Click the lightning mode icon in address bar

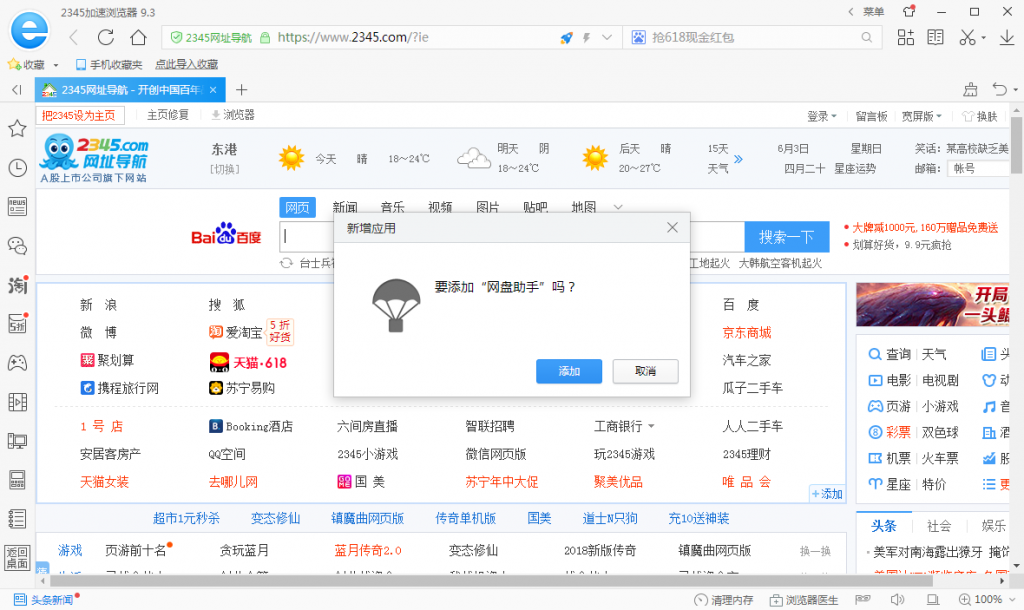(586, 38)
